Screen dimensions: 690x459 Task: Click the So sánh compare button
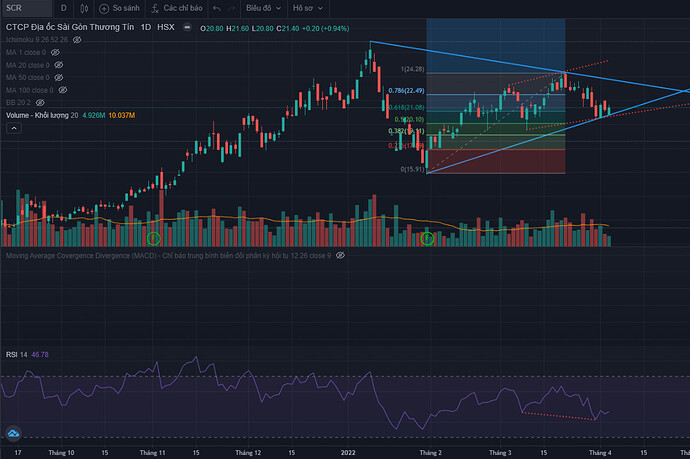click(x=119, y=8)
